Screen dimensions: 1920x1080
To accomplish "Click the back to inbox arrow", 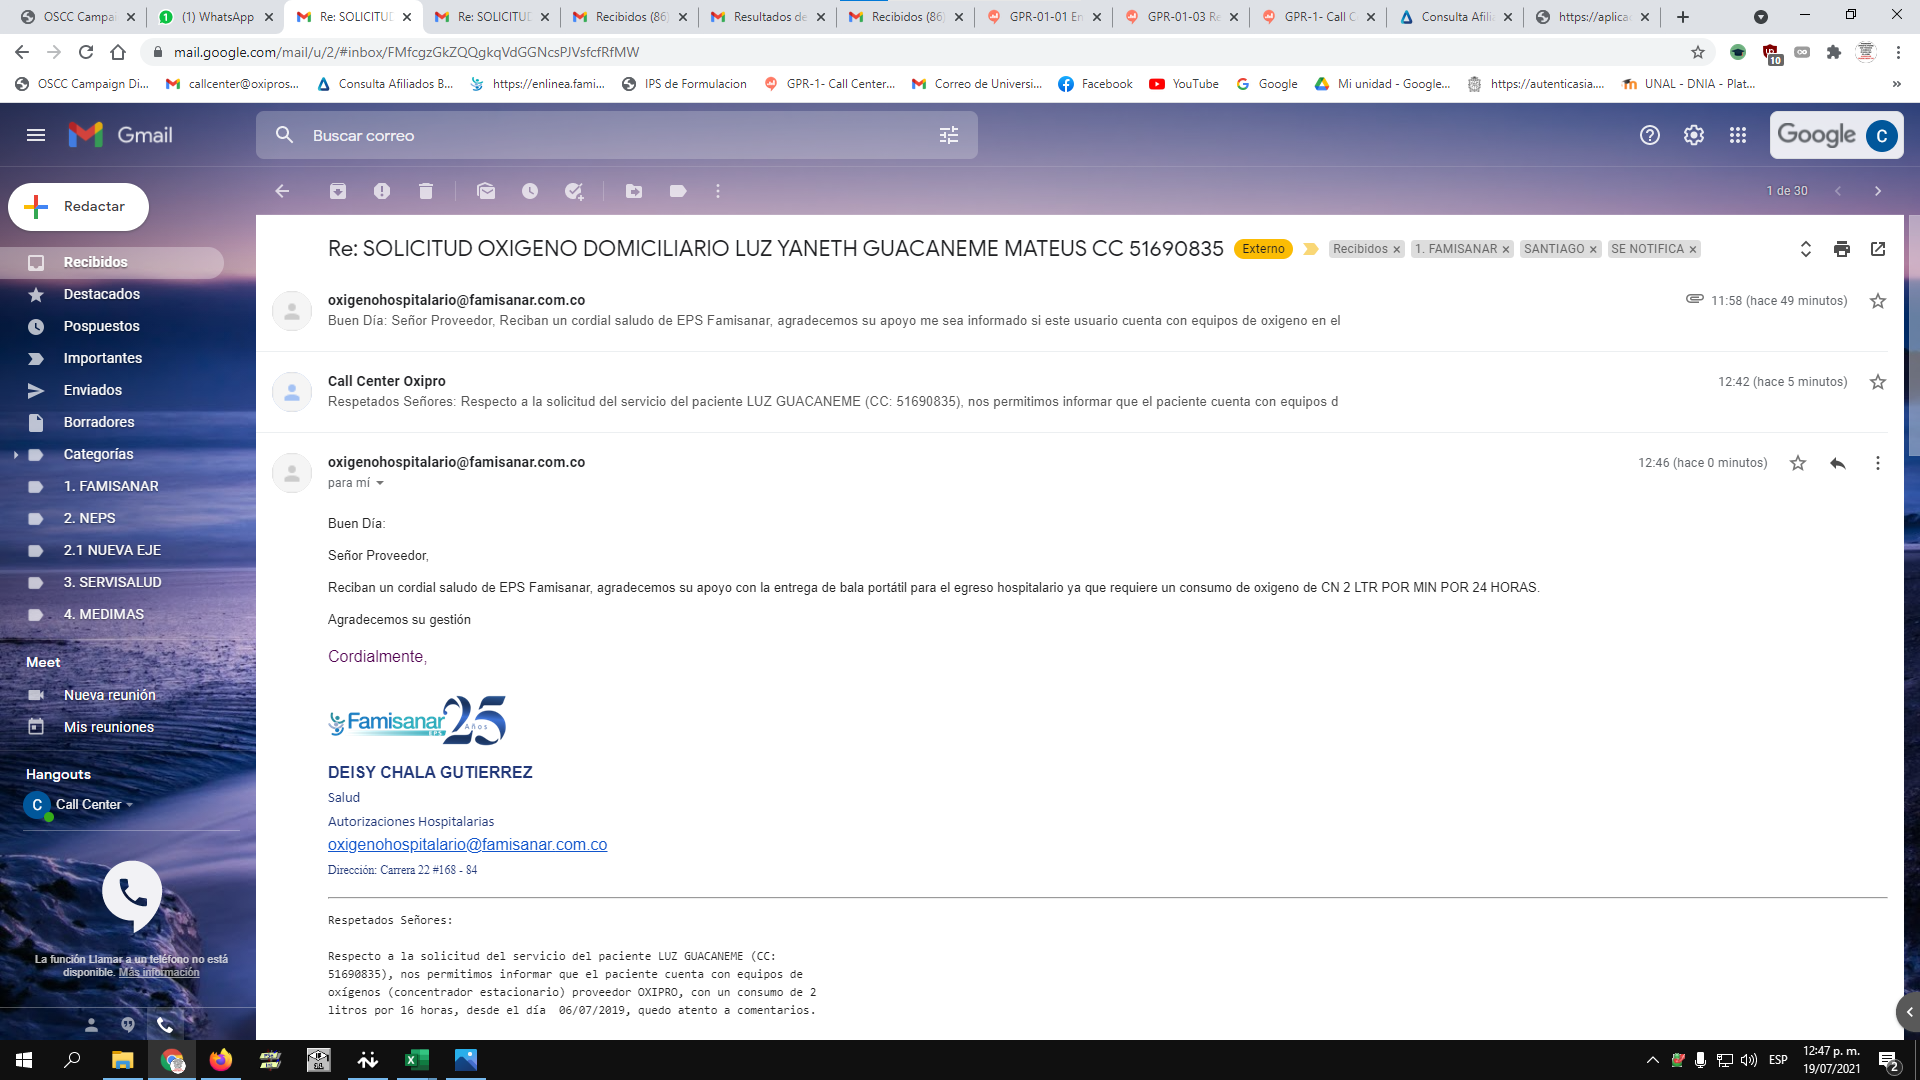I will 282,191.
